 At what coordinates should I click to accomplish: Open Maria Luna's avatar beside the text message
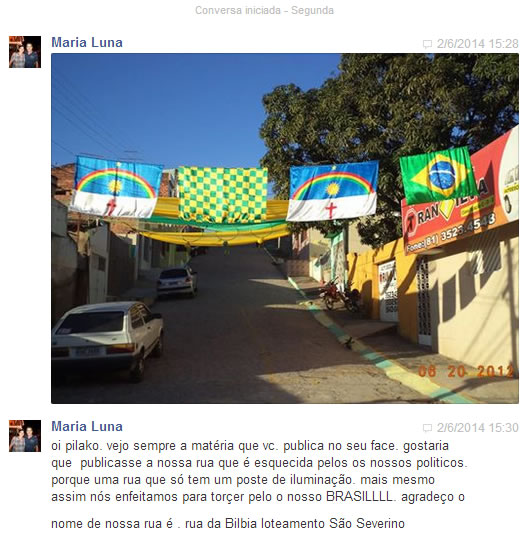(x=25, y=436)
